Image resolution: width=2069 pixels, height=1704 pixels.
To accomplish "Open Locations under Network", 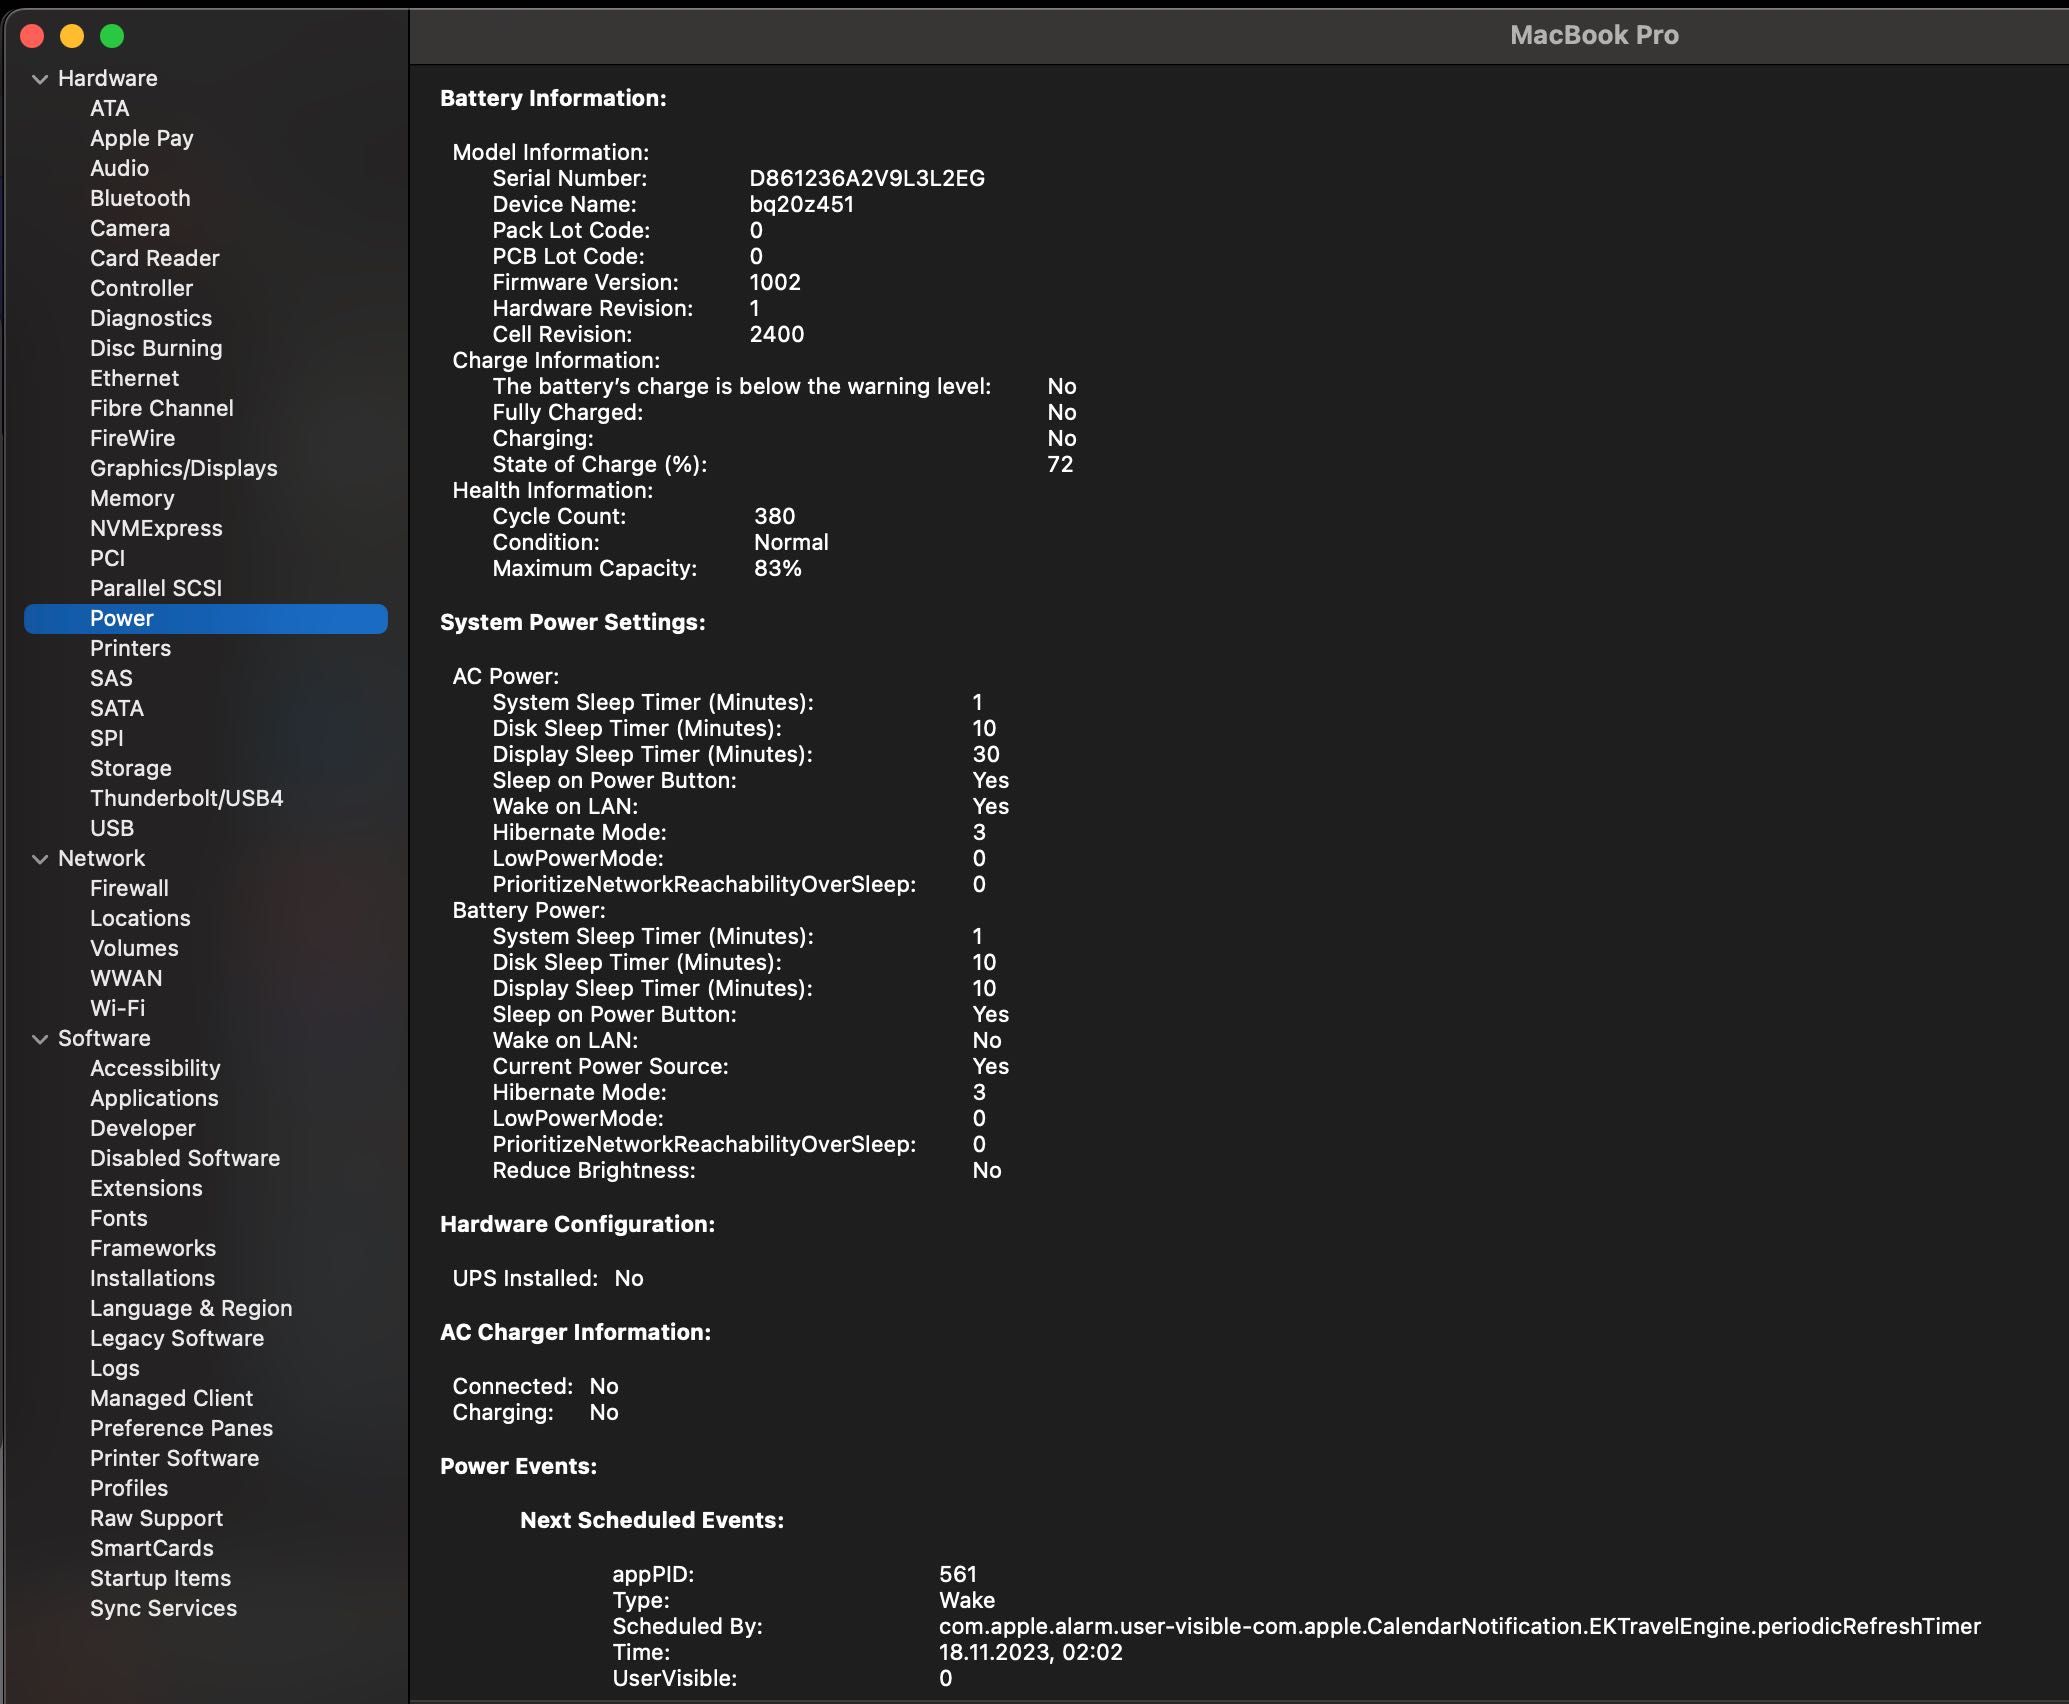I will [x=140, y=918].
